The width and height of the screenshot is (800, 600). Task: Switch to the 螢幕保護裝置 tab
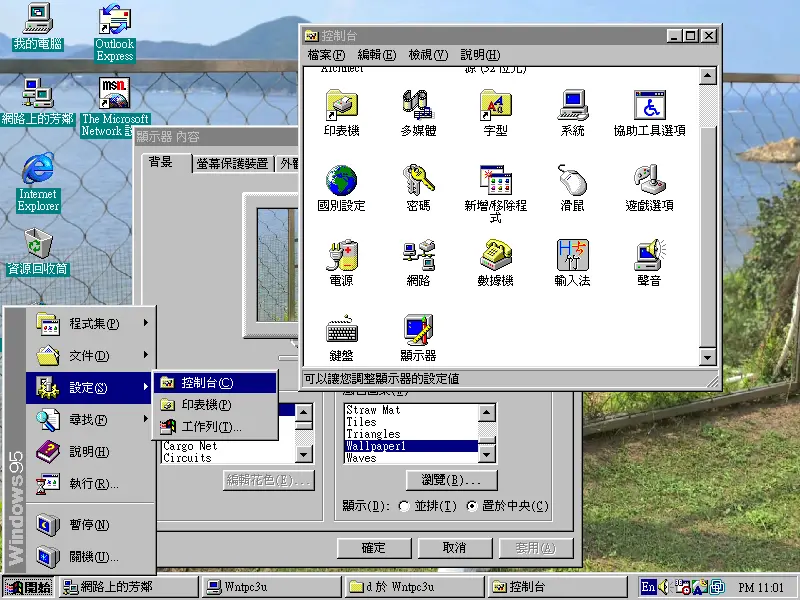click(233, 164)
